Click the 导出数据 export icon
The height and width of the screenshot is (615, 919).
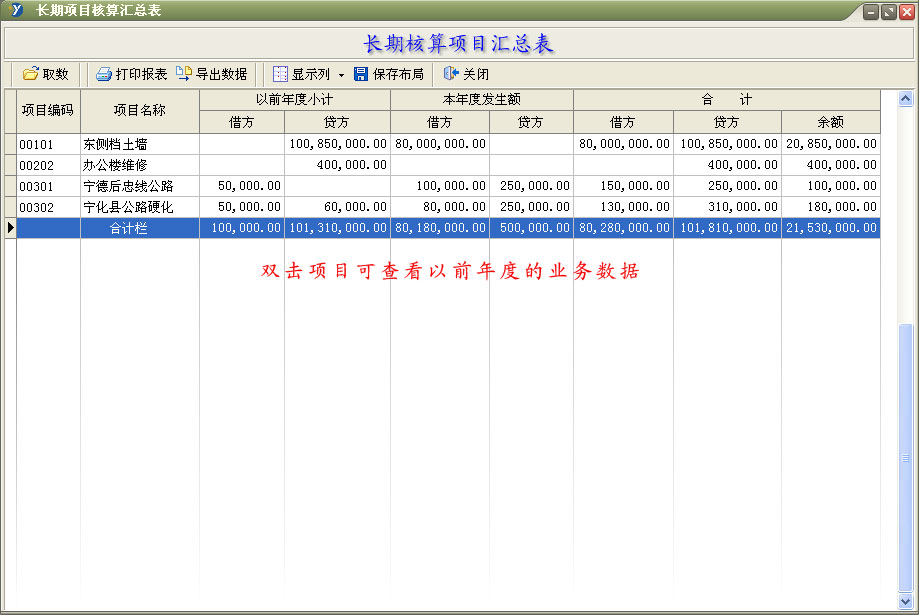click(x=183, y=74)
